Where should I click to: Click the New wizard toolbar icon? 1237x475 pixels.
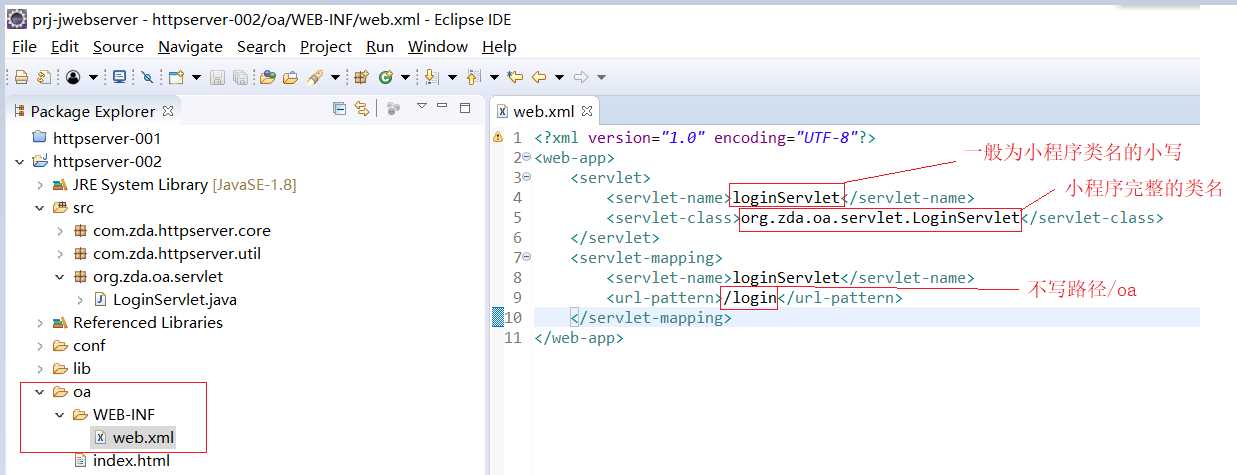[176, 77]
